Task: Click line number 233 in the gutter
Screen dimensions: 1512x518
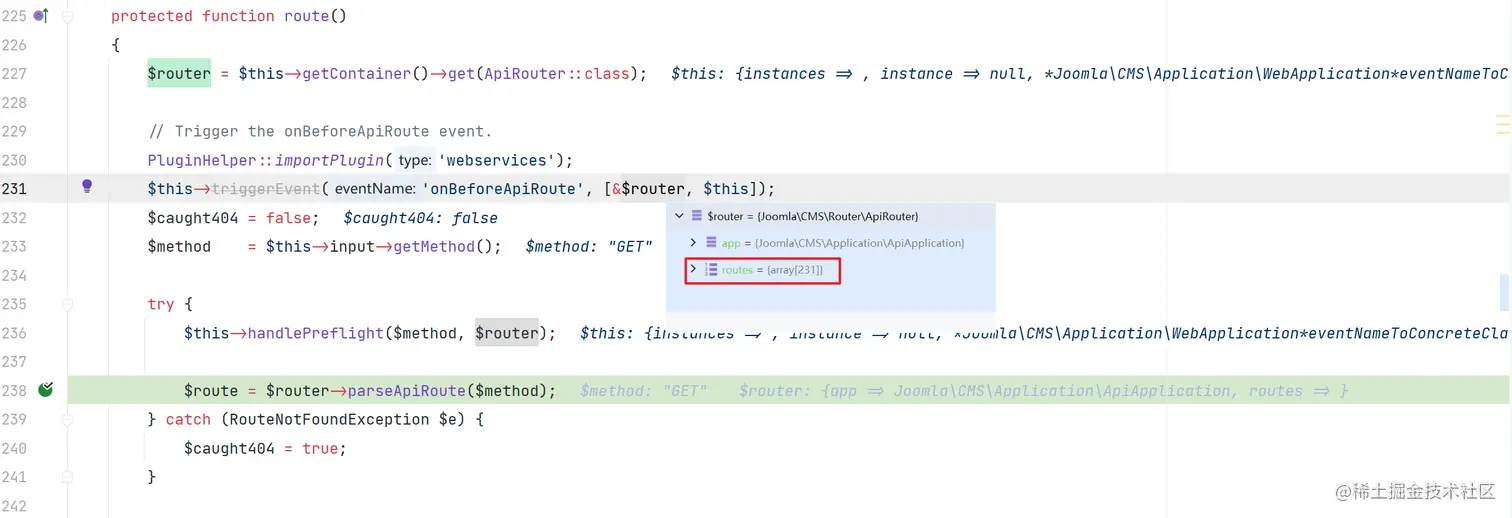Action: pos(14,246)
